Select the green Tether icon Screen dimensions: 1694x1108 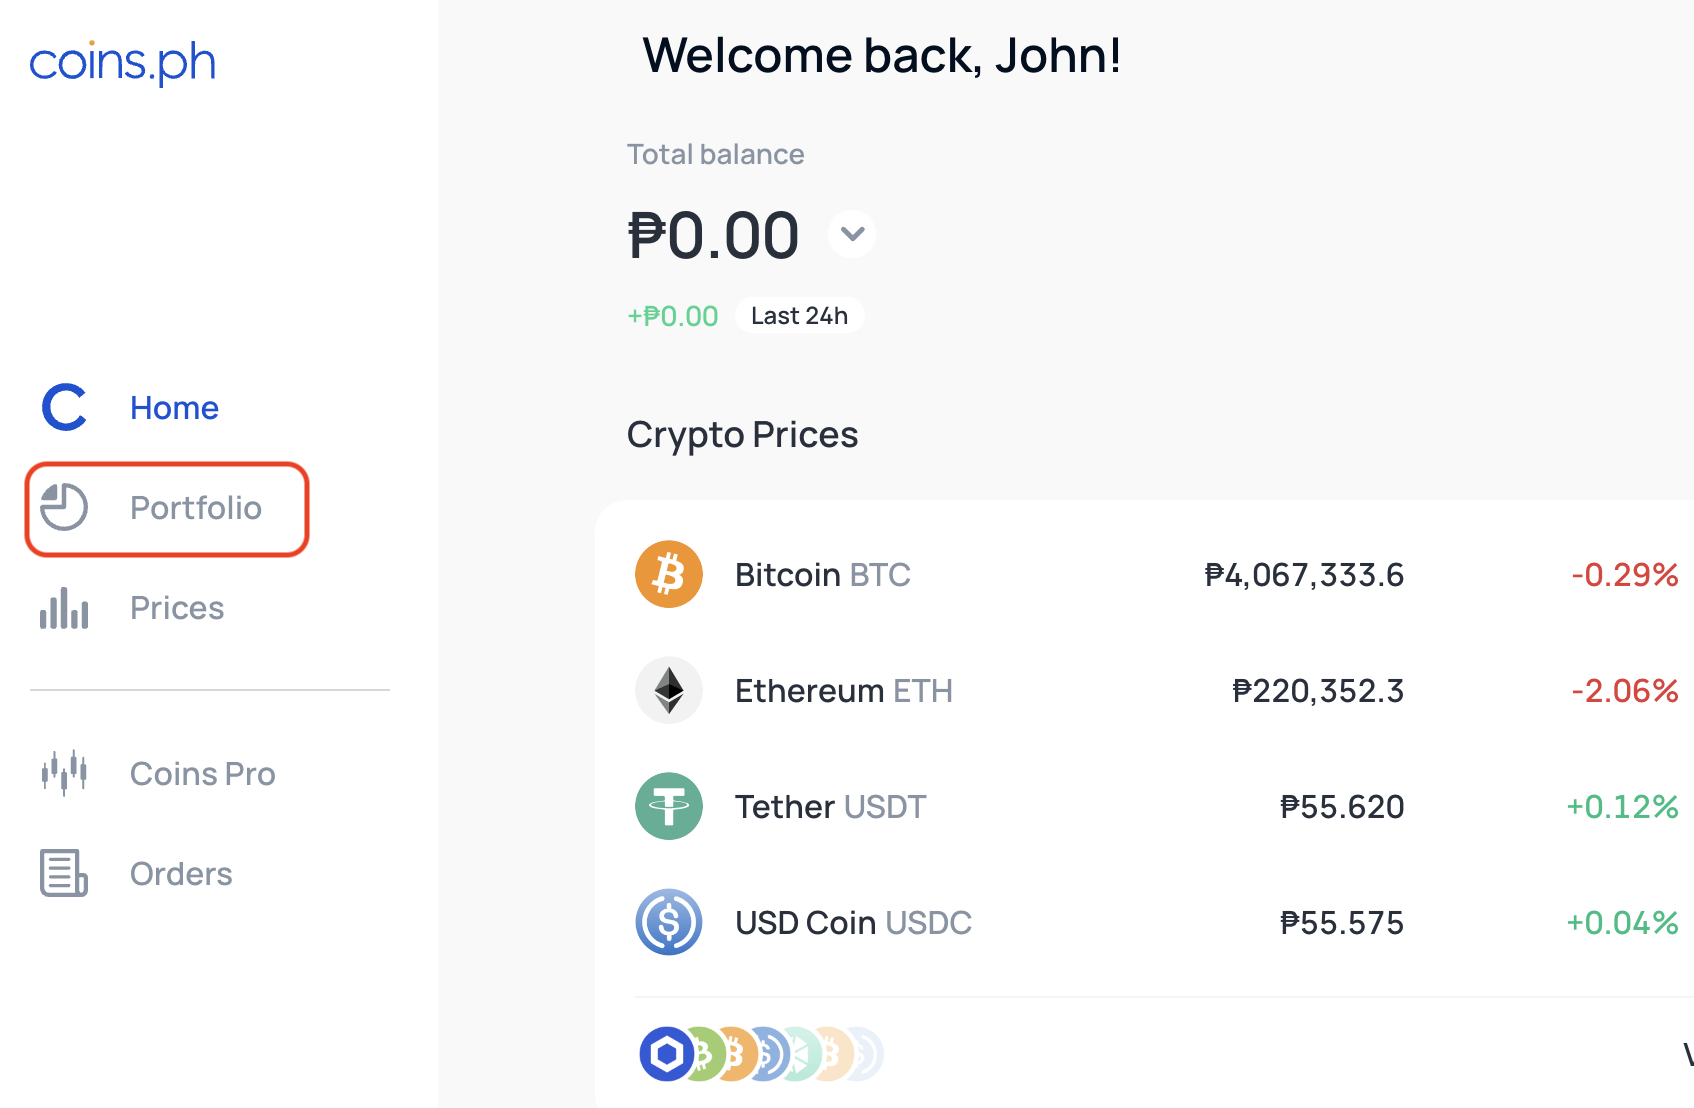(668, 806)
